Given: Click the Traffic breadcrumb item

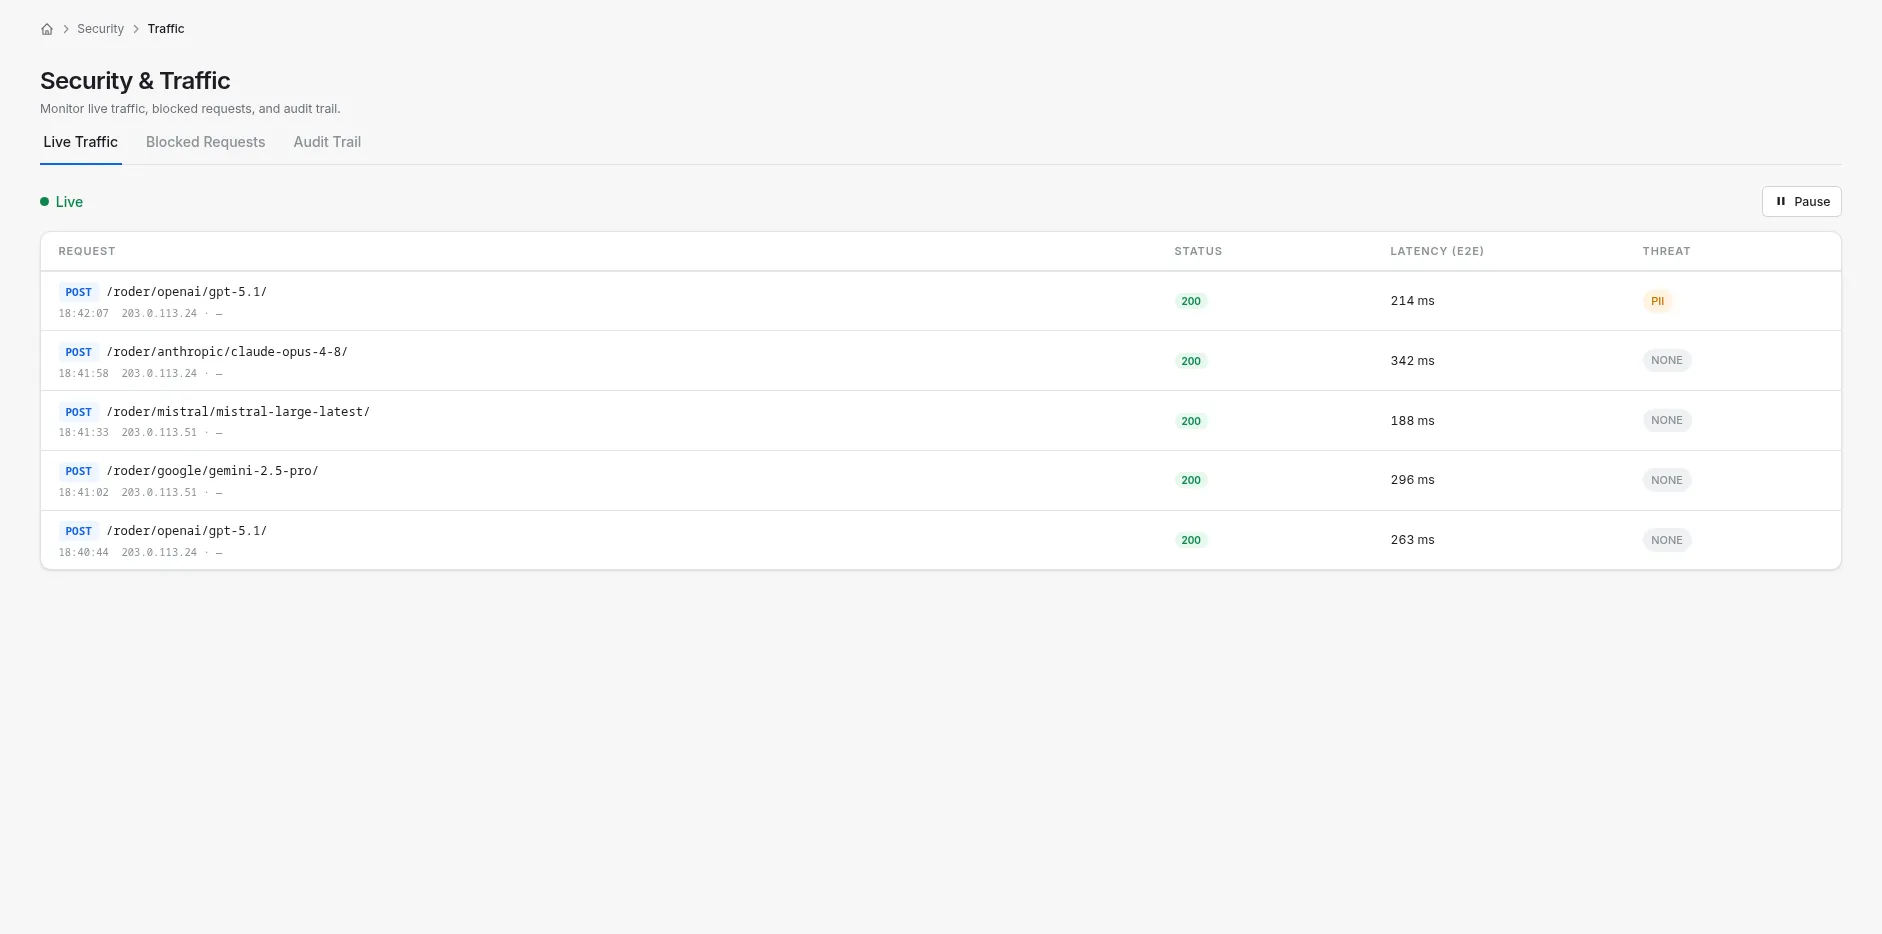Looking at the screenshot, I should 166,29.
